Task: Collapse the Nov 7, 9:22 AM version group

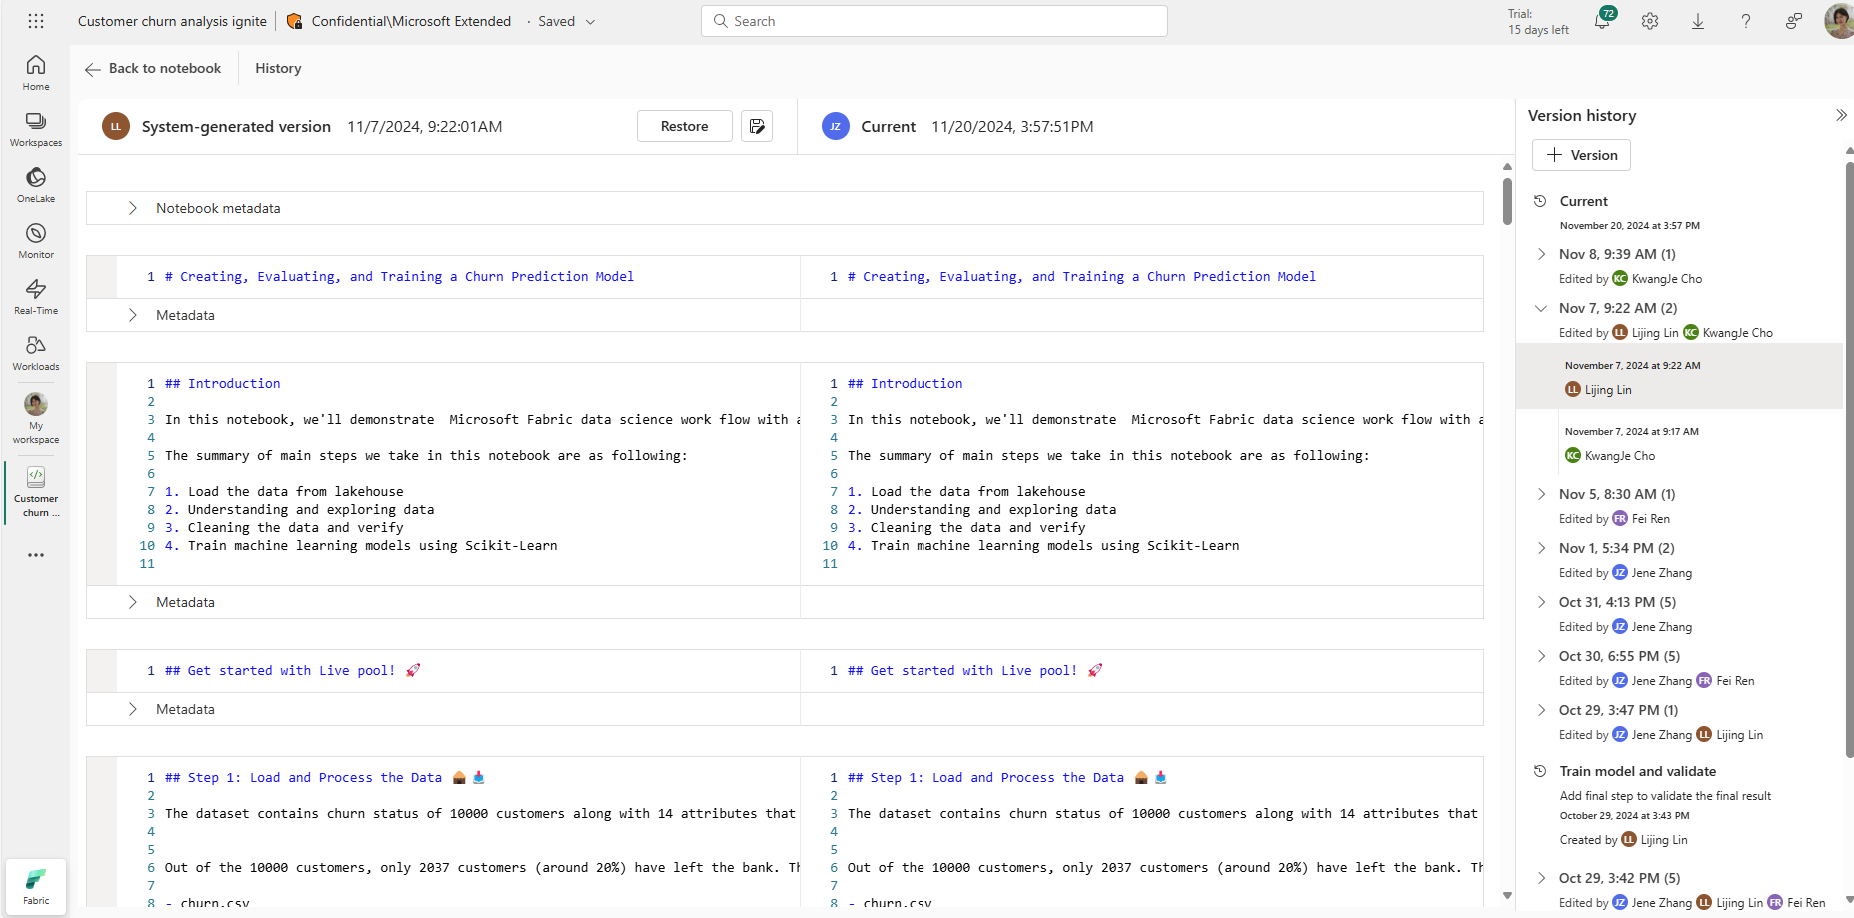Action: [1541, 308]
